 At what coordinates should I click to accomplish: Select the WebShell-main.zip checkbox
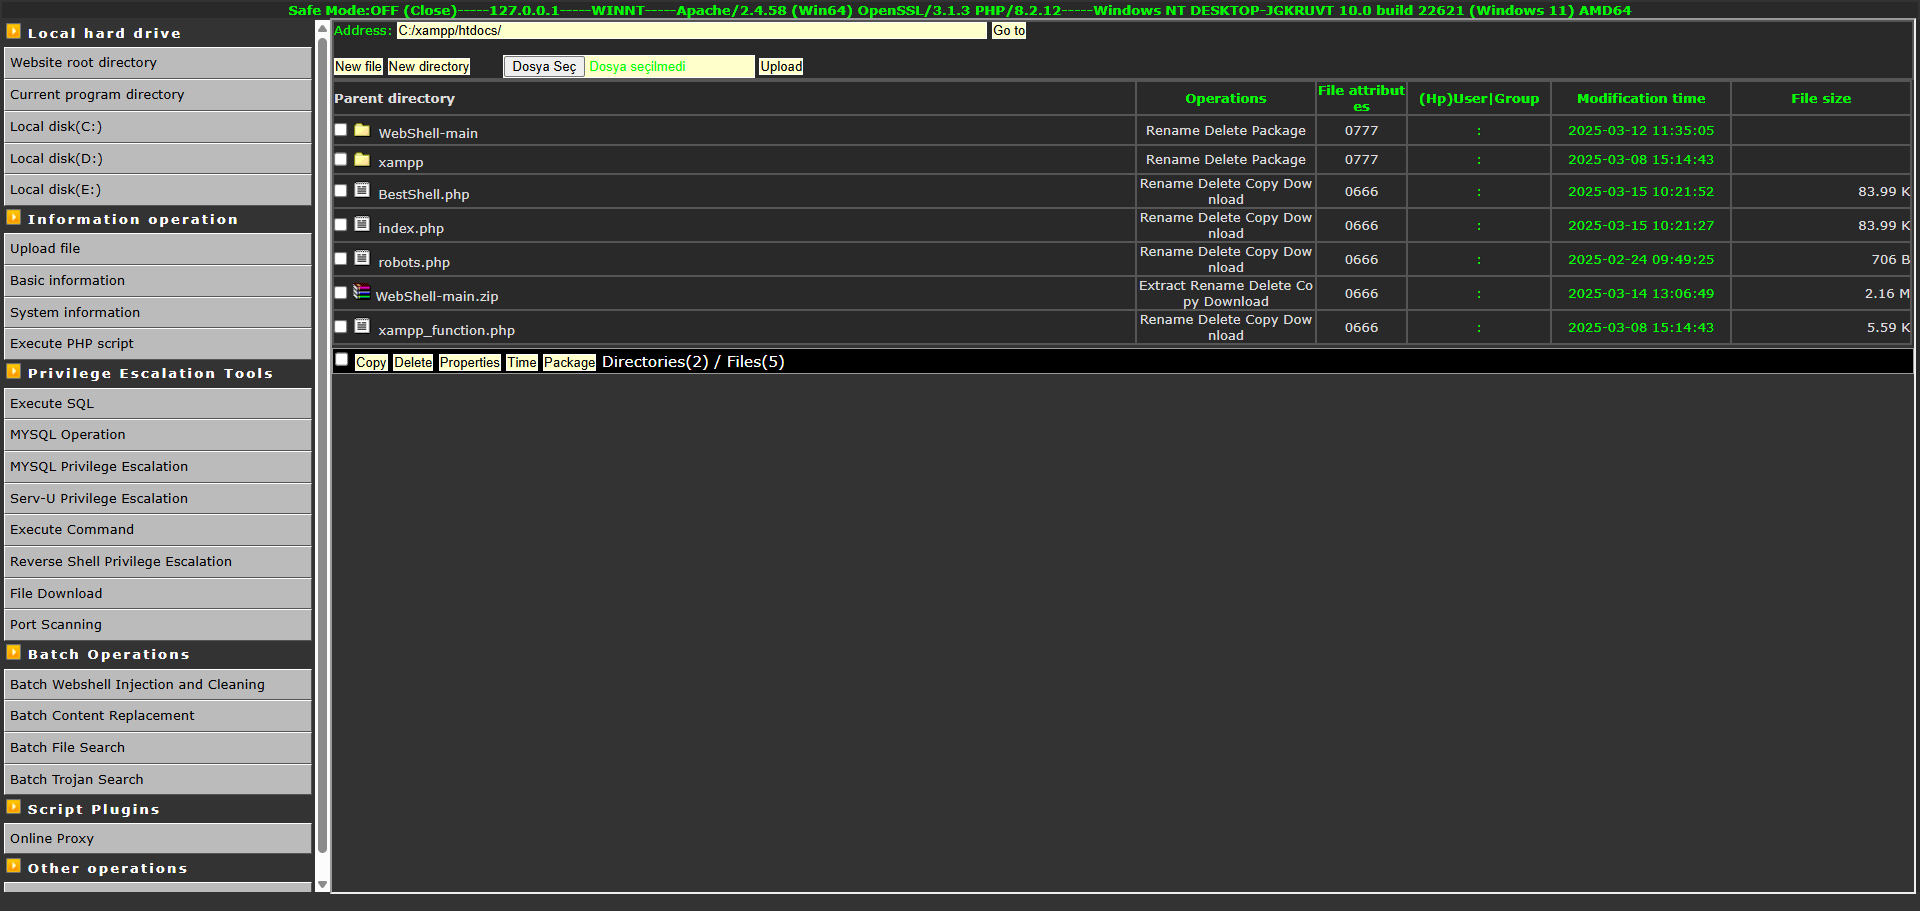tap(341, 292)
